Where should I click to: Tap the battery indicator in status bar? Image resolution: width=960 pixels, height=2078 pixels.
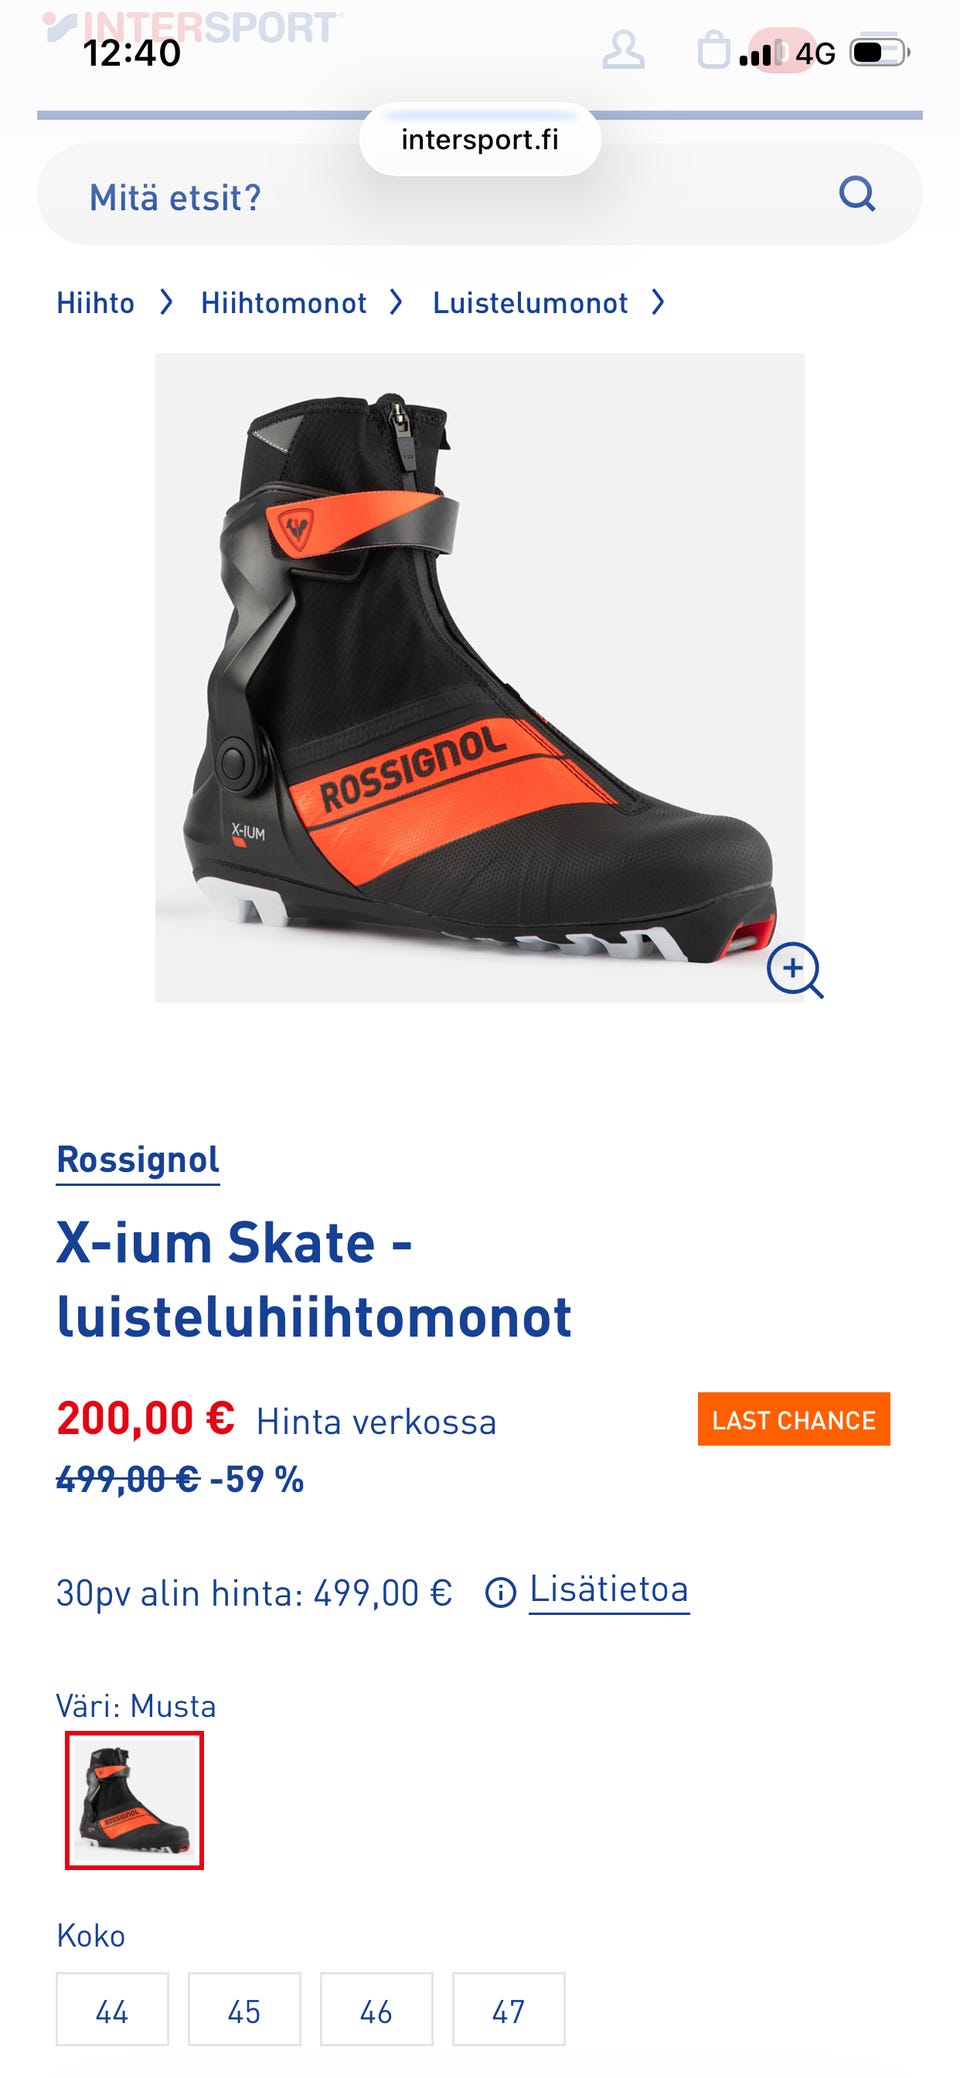(879, 52)
